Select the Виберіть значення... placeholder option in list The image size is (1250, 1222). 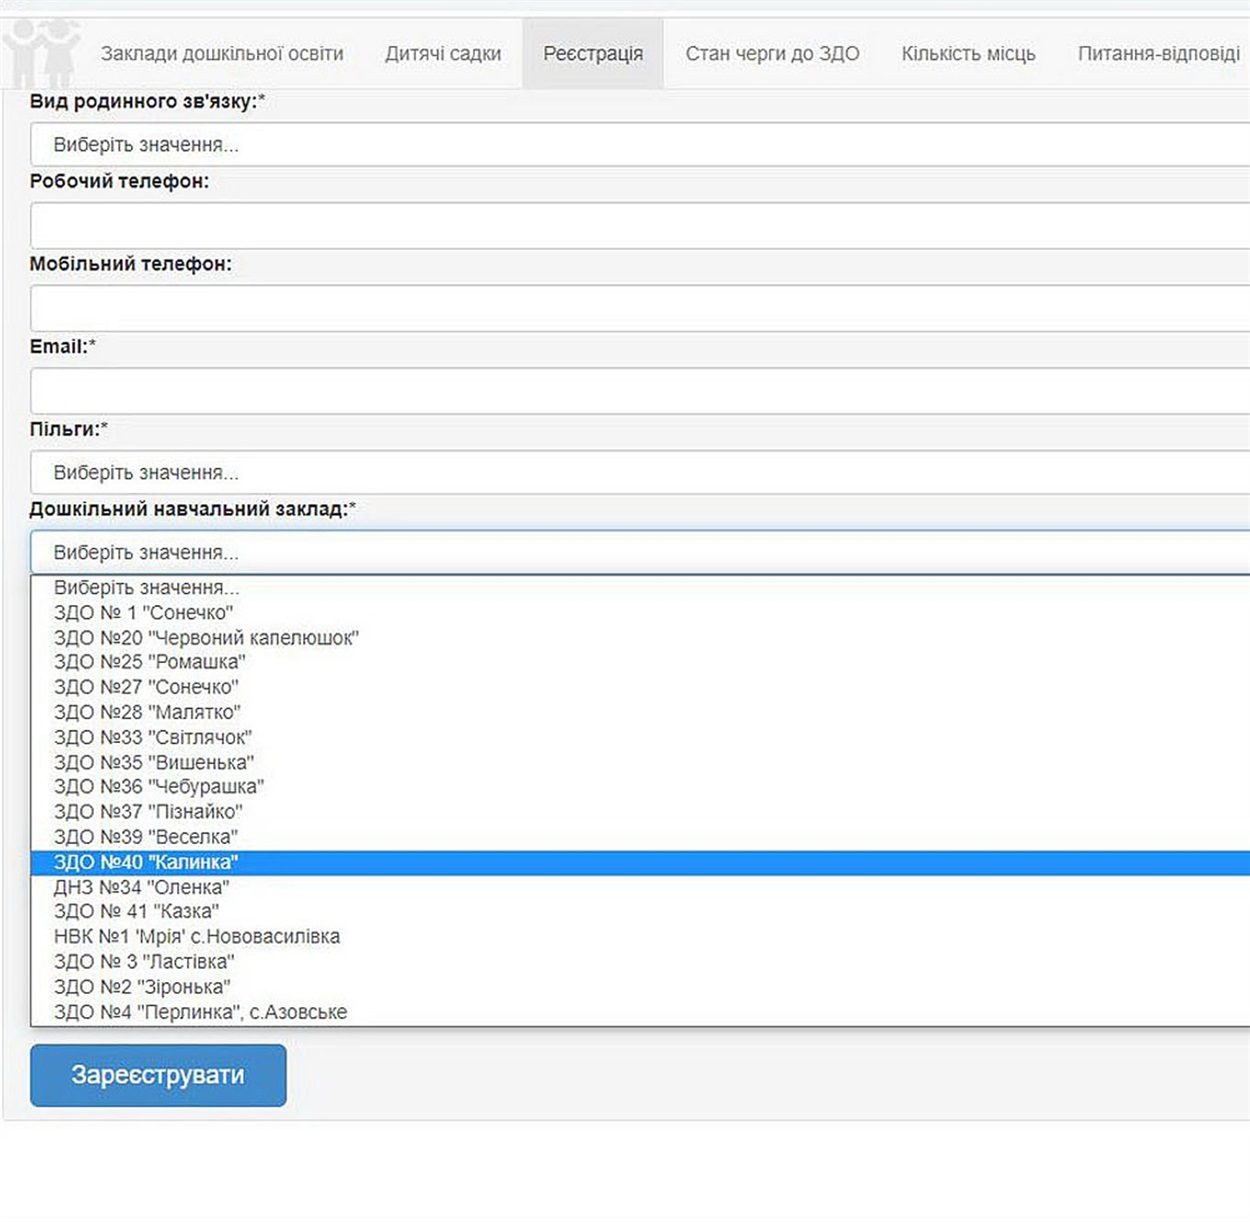click(x=640, y=588)
